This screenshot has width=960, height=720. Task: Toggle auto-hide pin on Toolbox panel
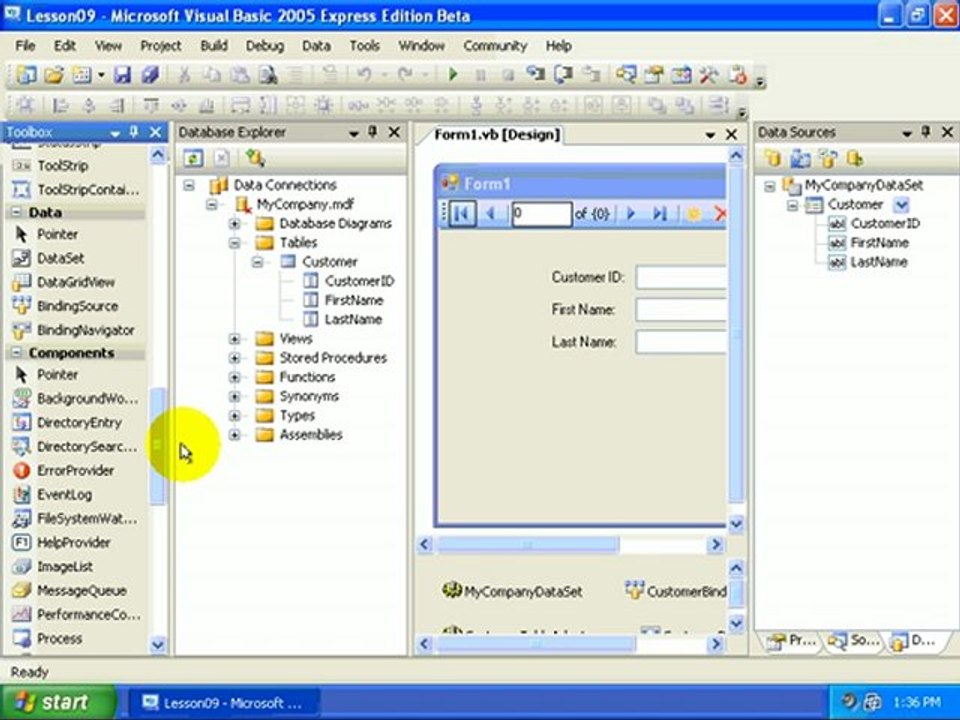tap(135, 132)
